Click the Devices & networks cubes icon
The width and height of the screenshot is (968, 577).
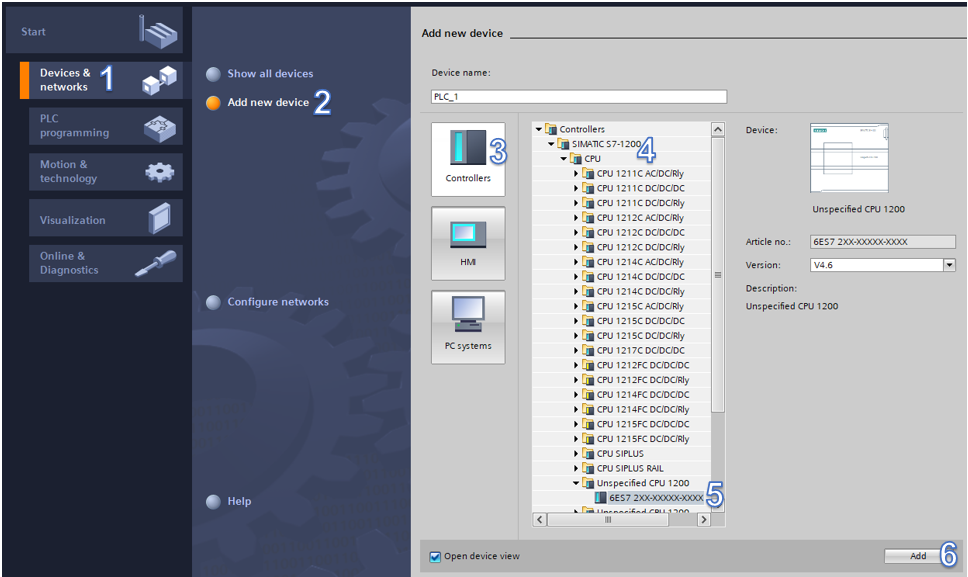coord(159,80)
